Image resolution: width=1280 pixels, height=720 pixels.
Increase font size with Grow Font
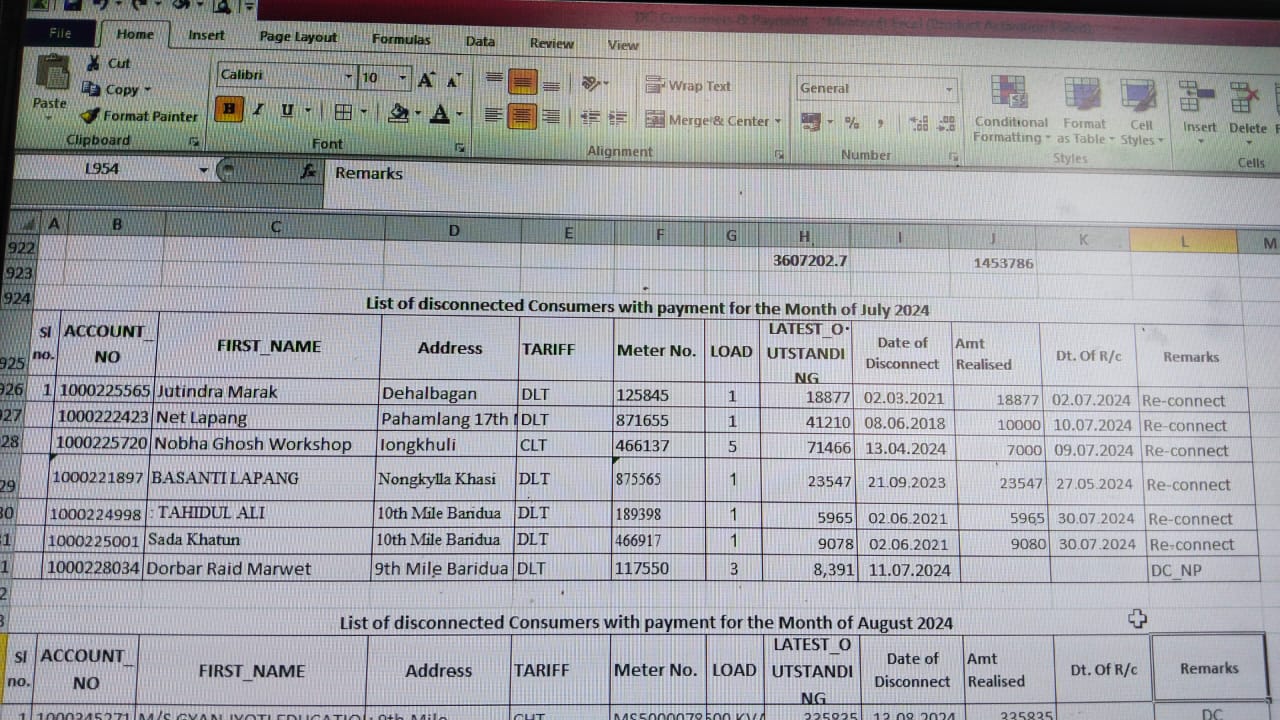pos(426,79)
